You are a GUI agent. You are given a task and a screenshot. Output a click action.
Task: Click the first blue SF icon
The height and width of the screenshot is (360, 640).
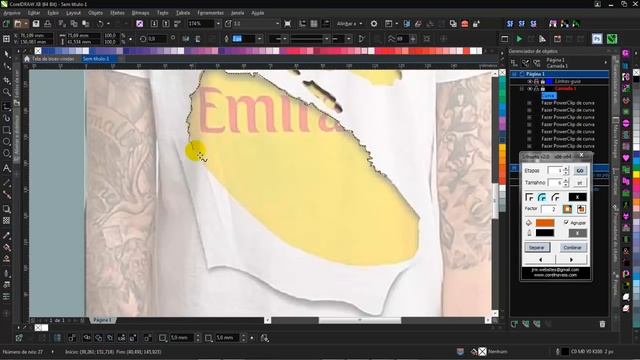click(510, 24)
